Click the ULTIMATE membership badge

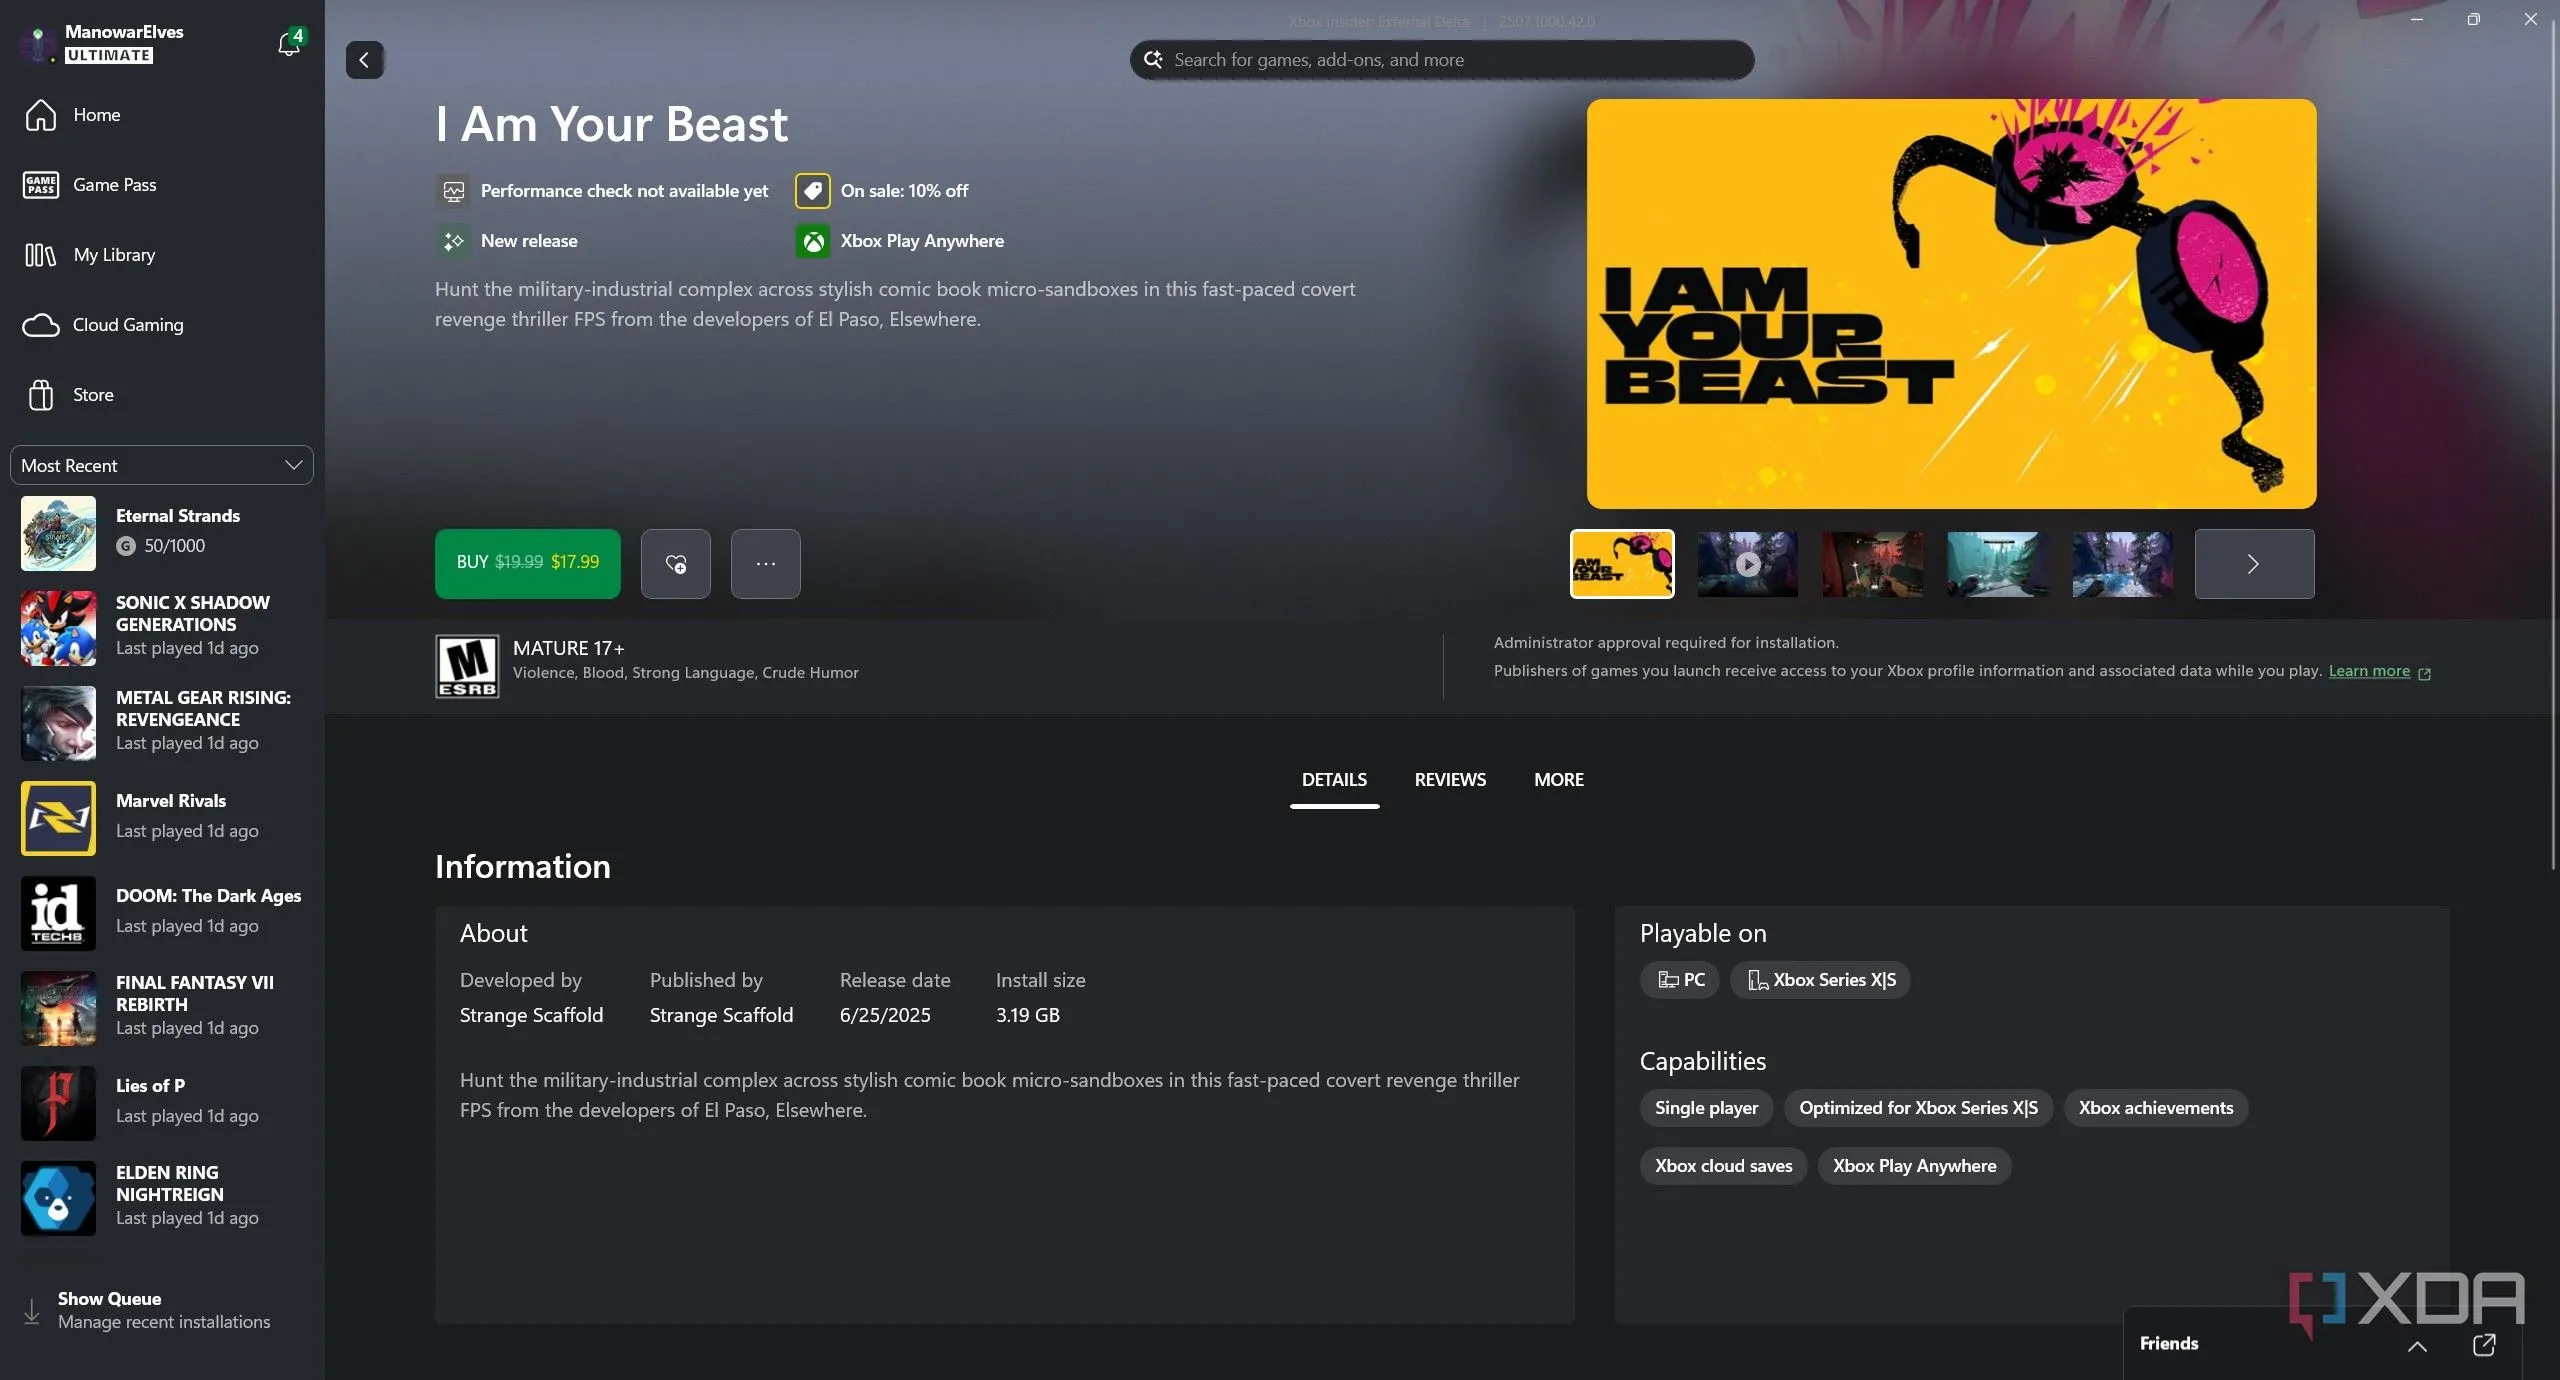[109, 56]
